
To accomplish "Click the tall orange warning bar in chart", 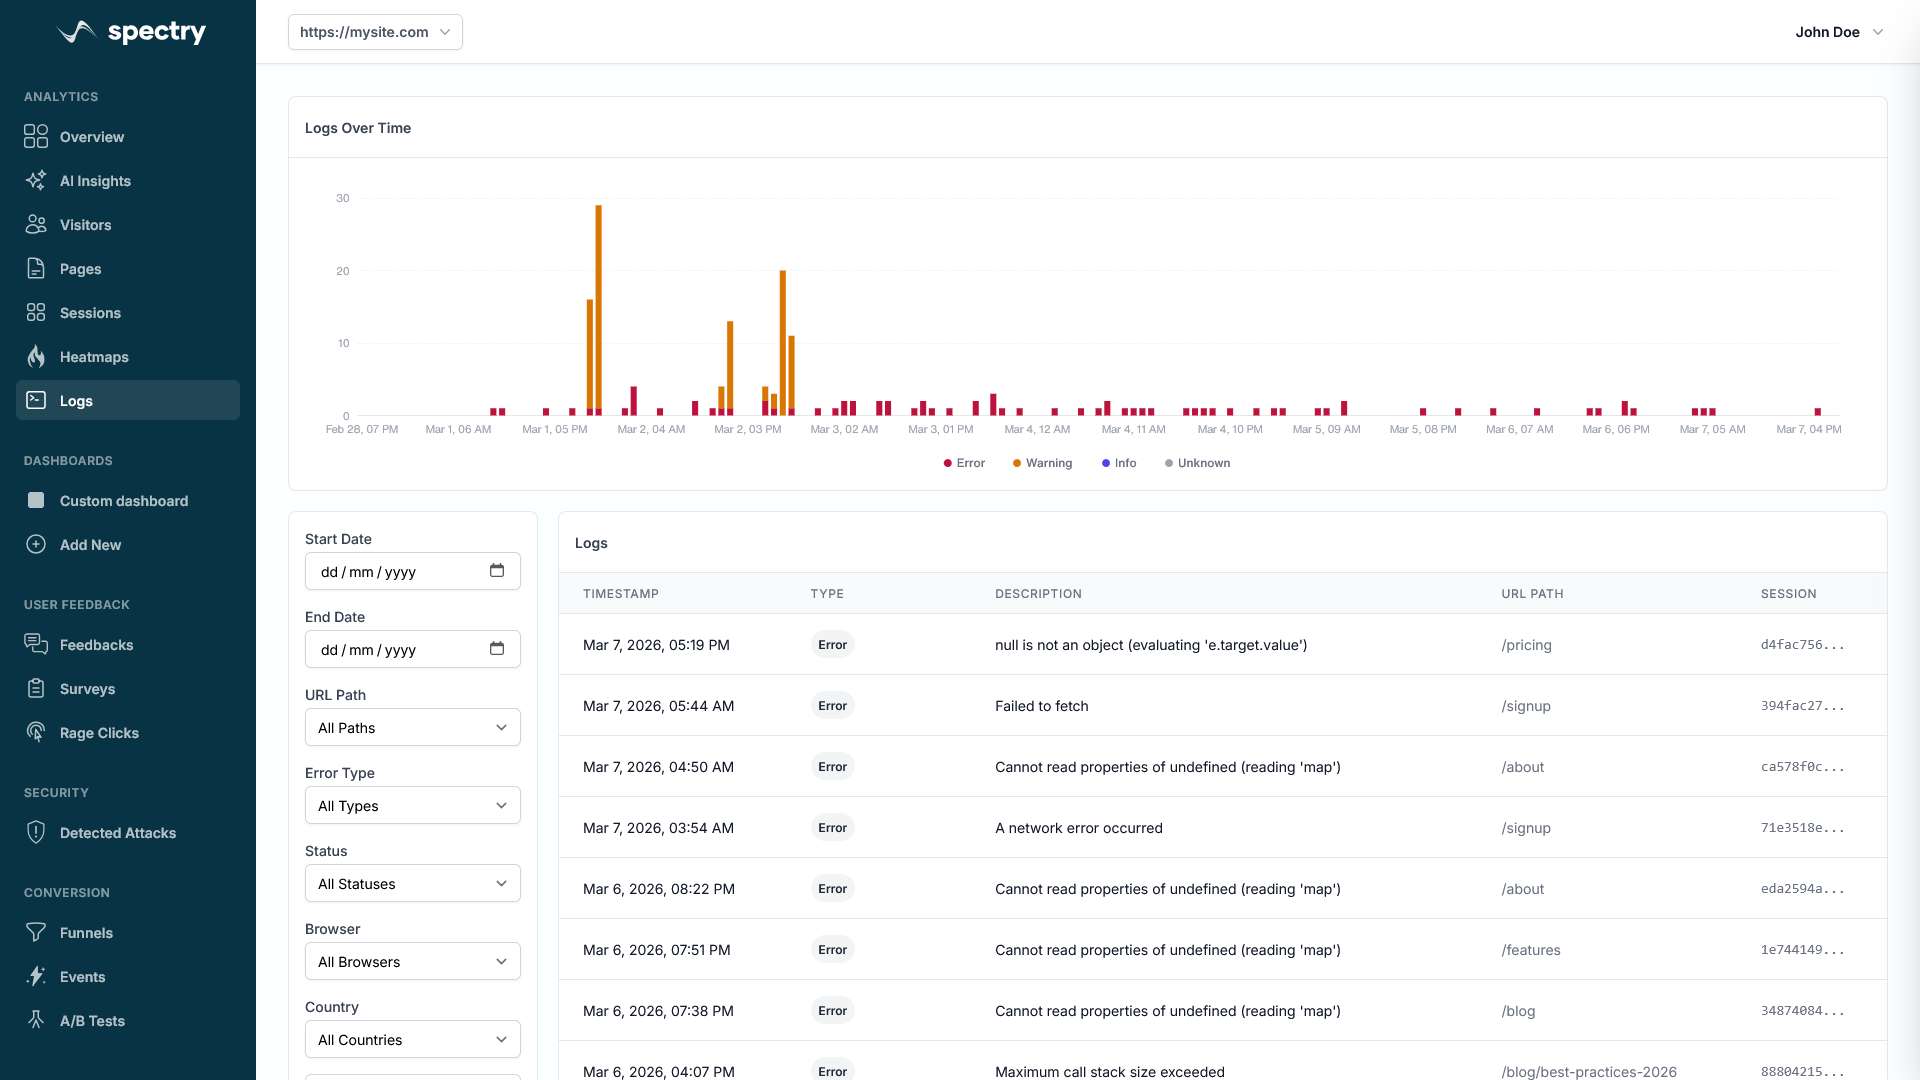I will pyautogui.click(x=598, y=300).
